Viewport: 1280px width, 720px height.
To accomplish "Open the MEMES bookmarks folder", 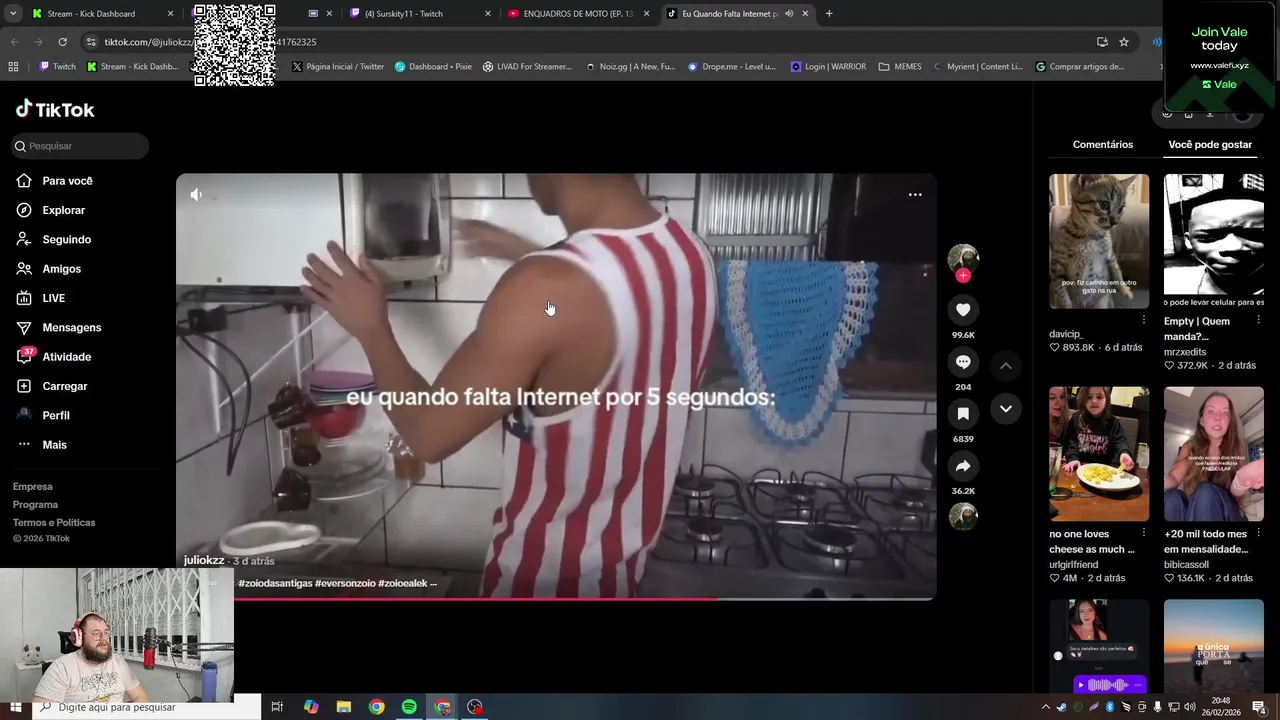I will click(900, 67).
